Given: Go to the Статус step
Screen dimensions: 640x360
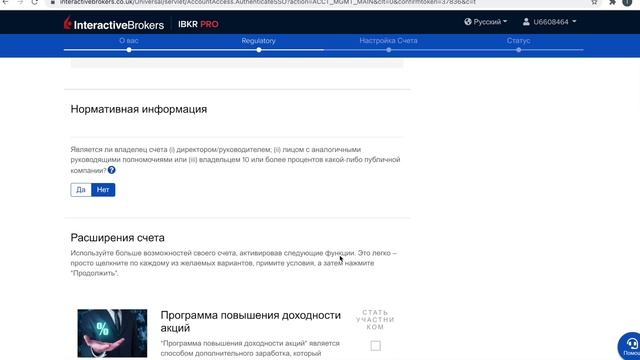Looking at the screenshot, I should pos(518,40).
